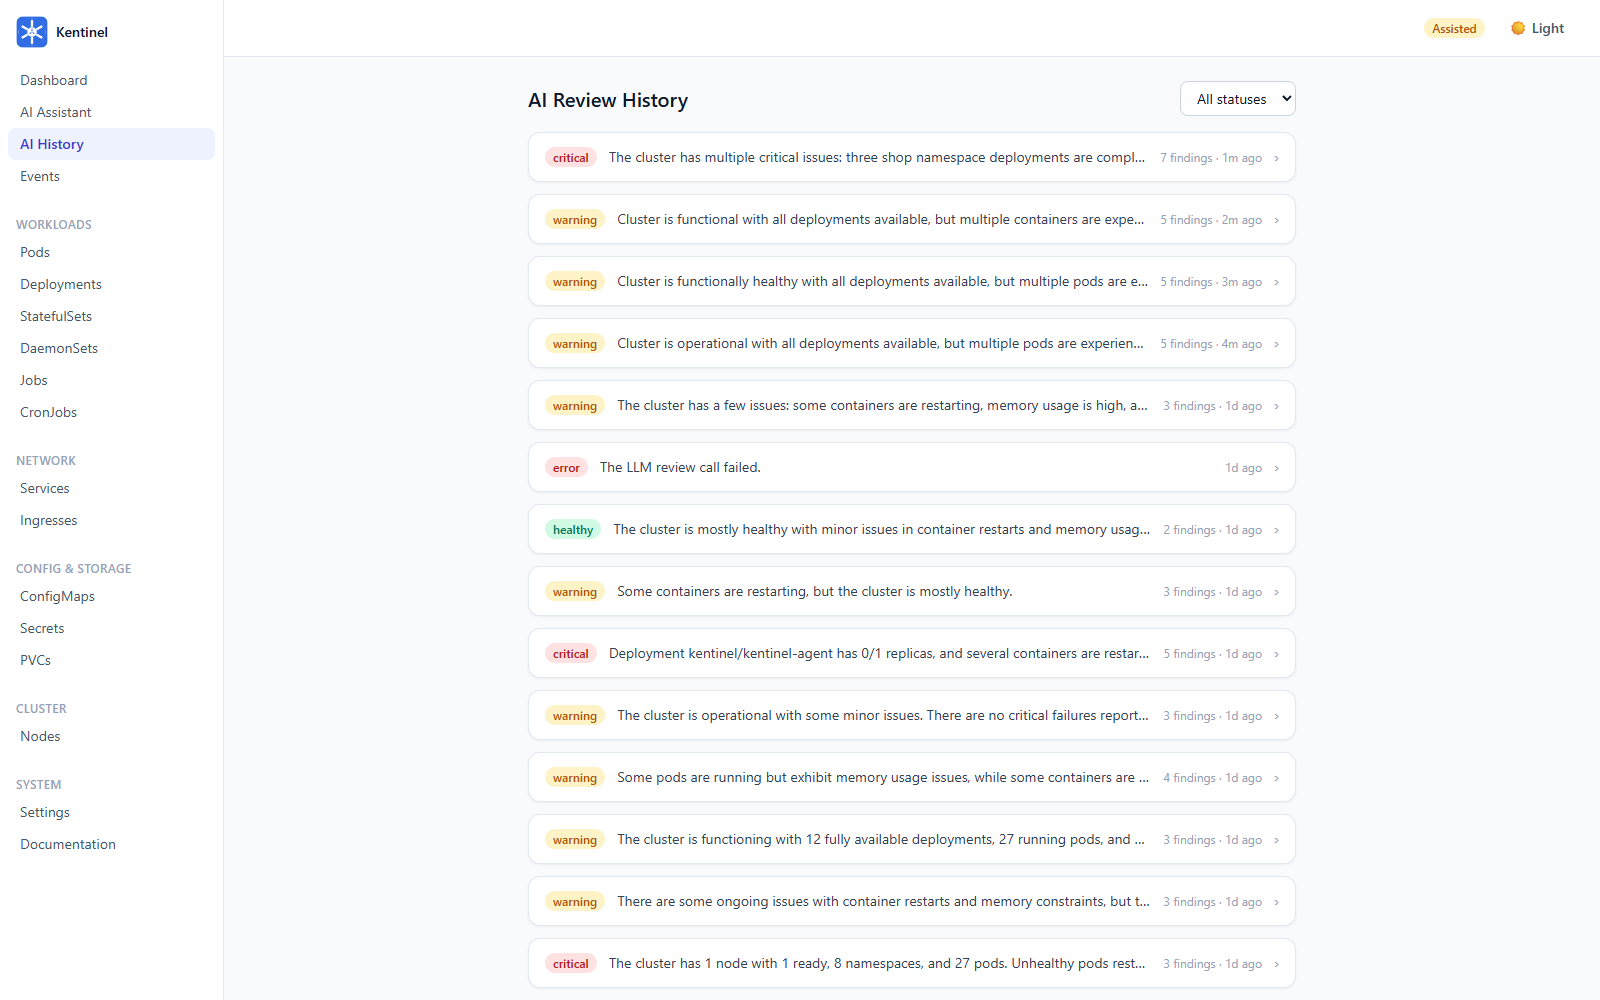Expand chevron of 'Cluster is operational with all' review
Viewport: 1600px width, 1000px height.
point(1276,344)
